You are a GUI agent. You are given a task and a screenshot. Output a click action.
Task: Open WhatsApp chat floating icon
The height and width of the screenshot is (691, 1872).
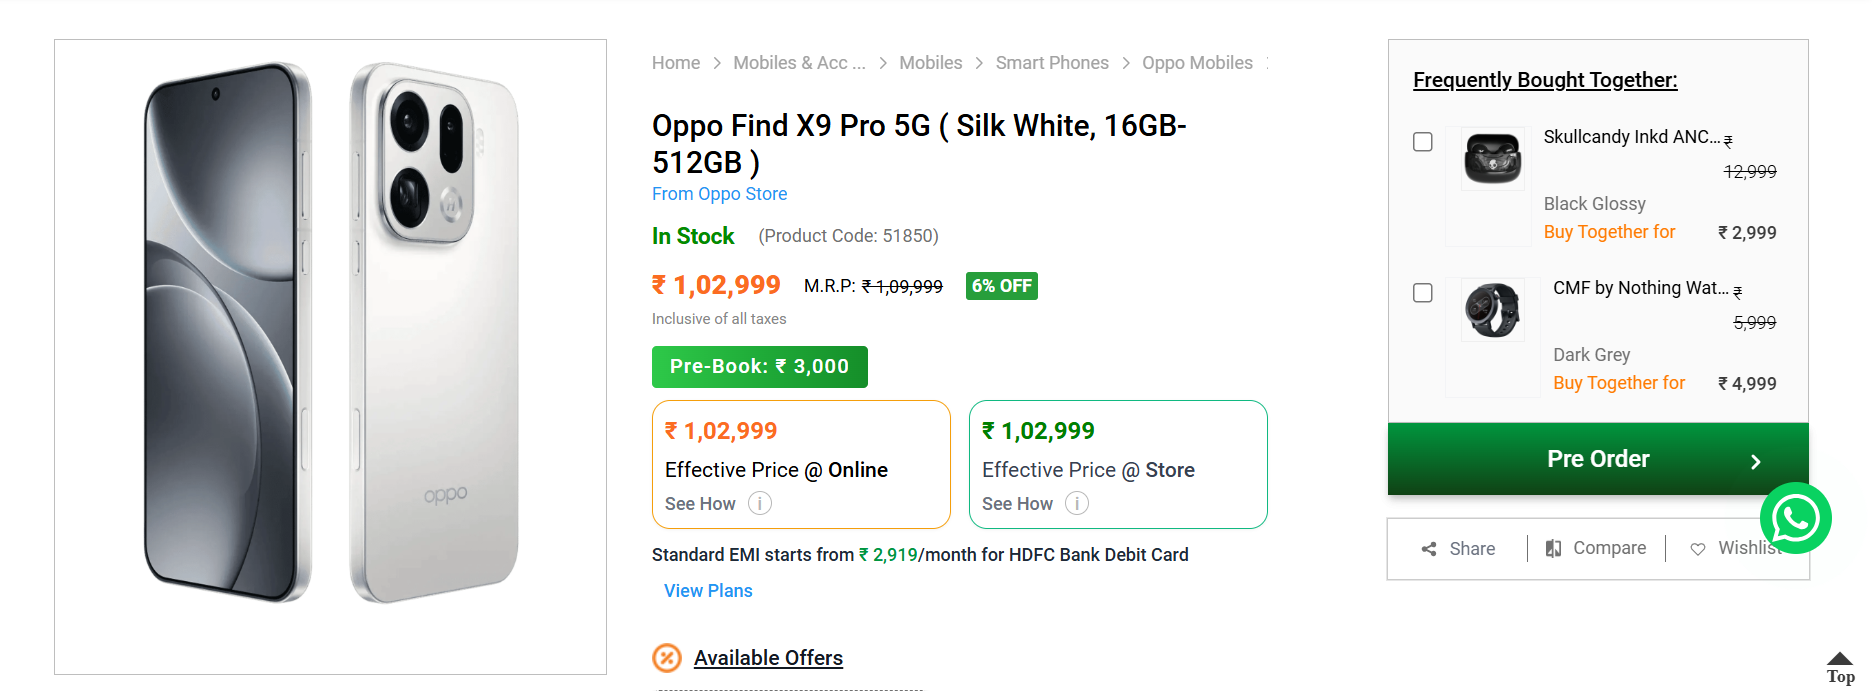pyautogui.click(x=1795, y=518)
